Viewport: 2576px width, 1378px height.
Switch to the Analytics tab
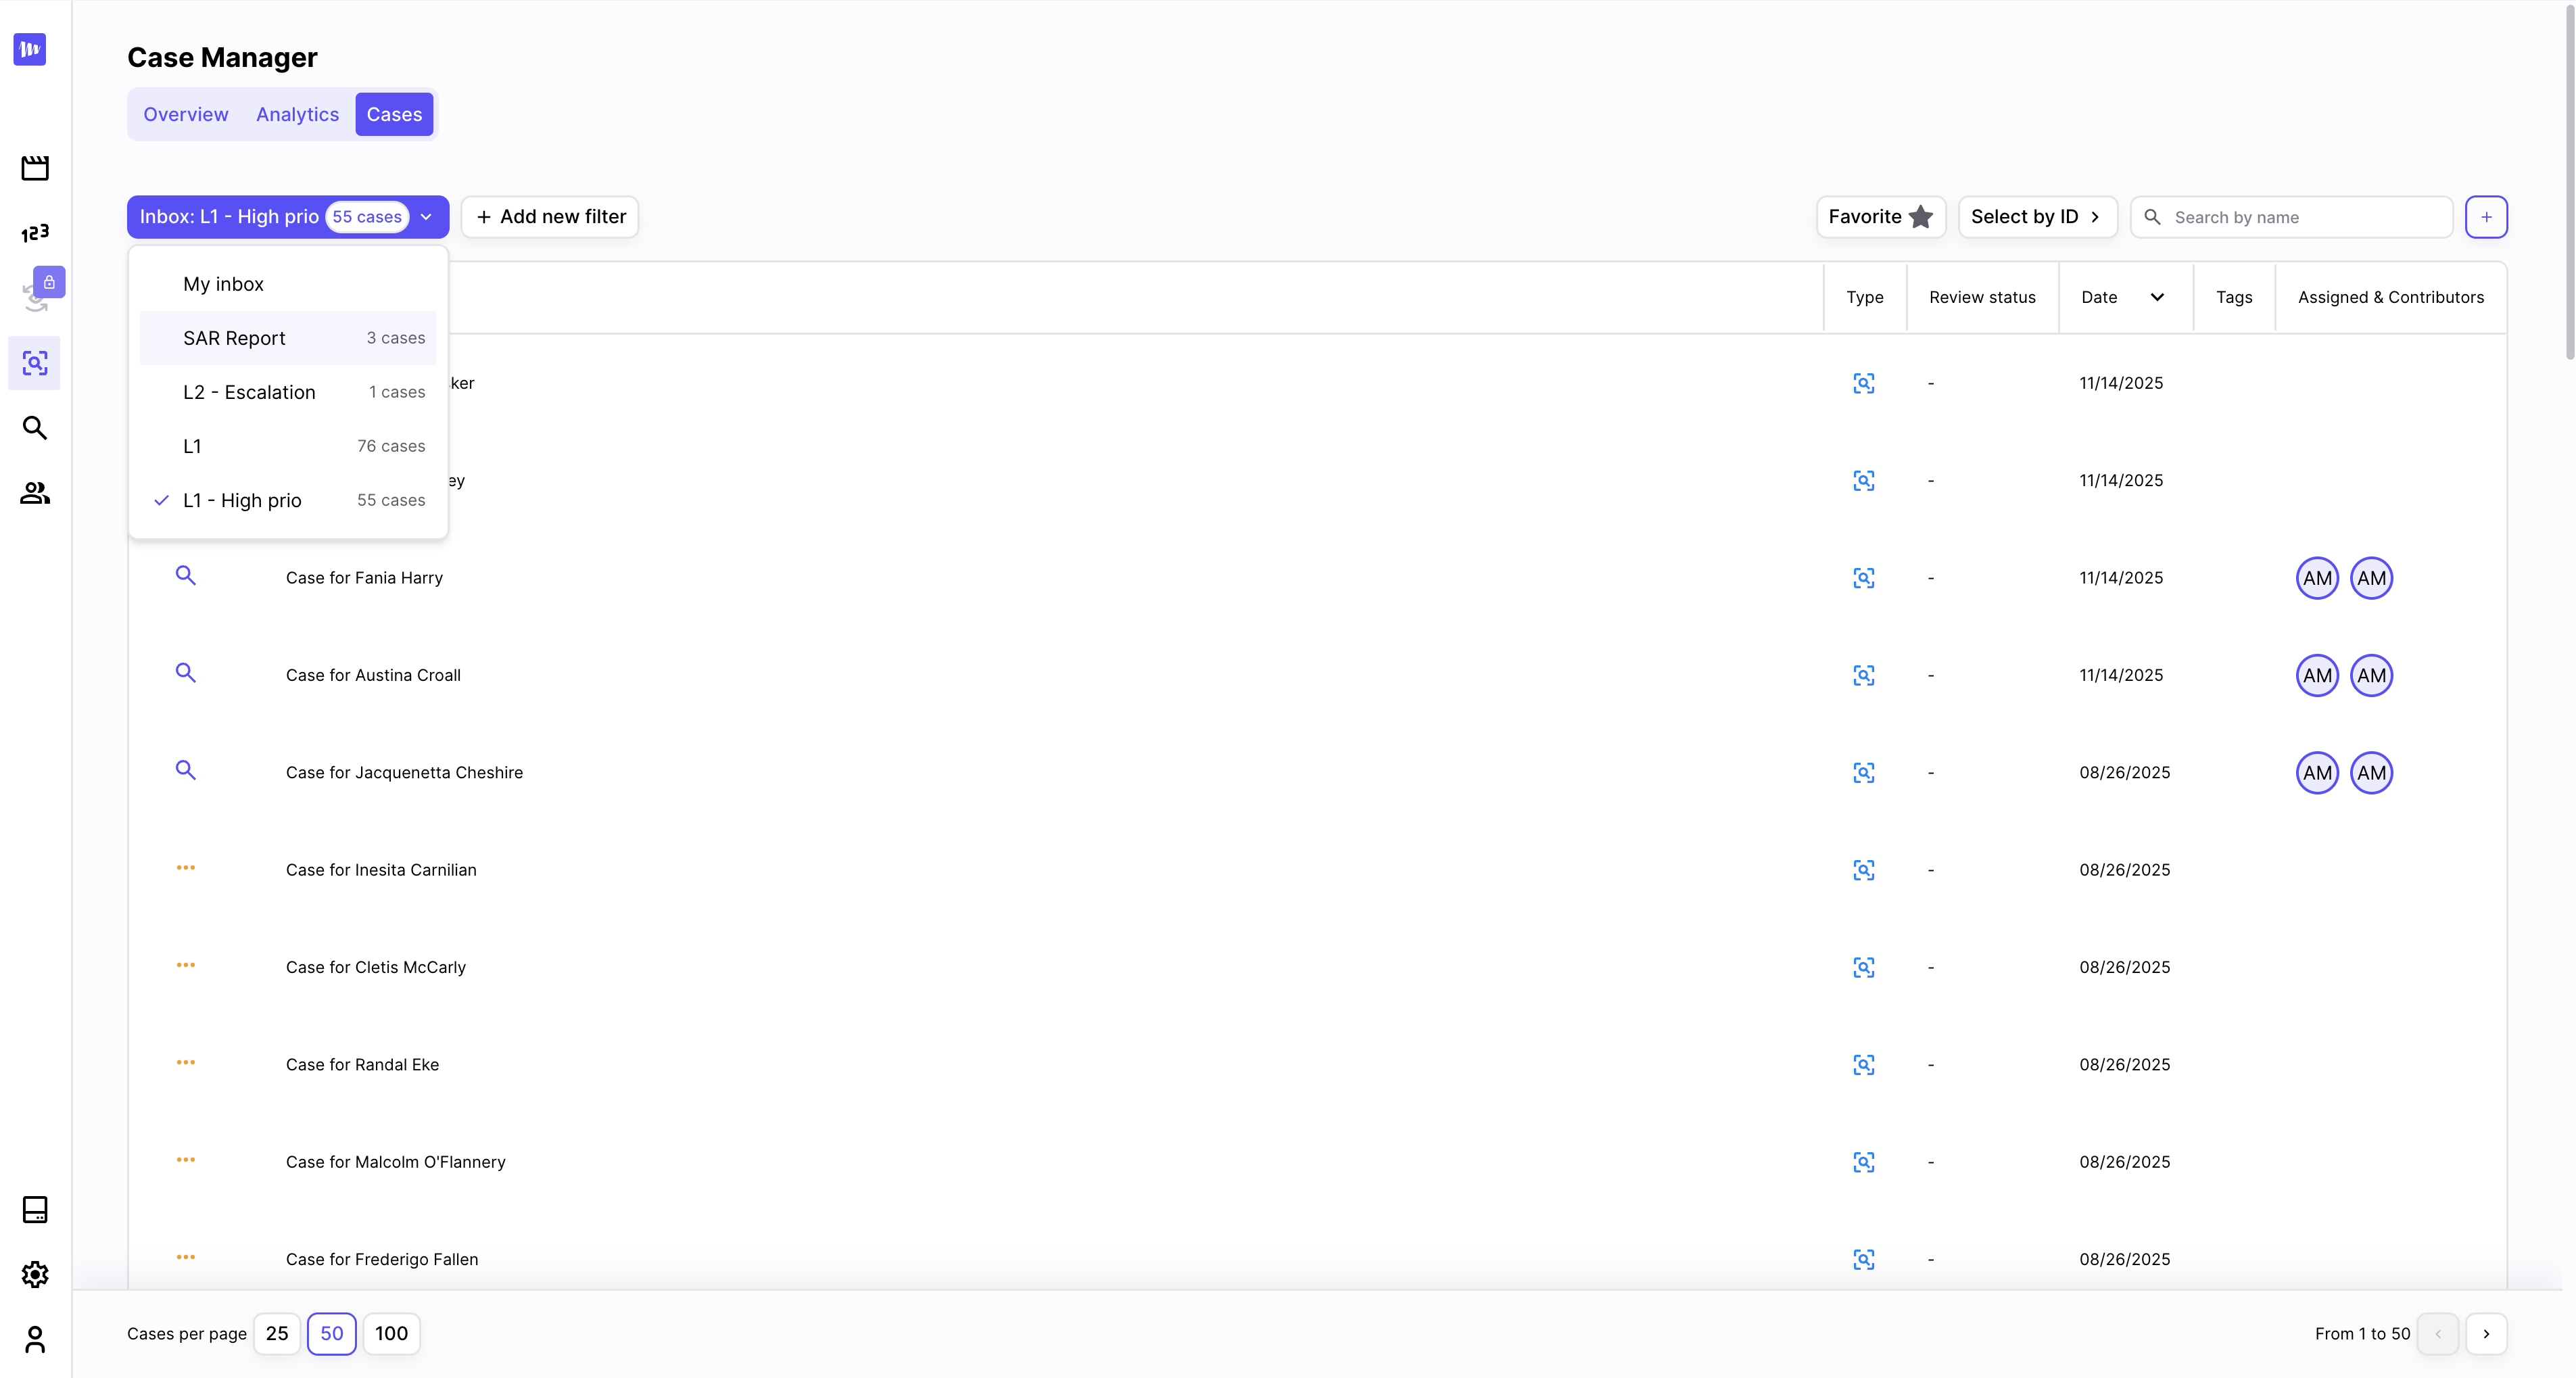[x=297, y=114]
